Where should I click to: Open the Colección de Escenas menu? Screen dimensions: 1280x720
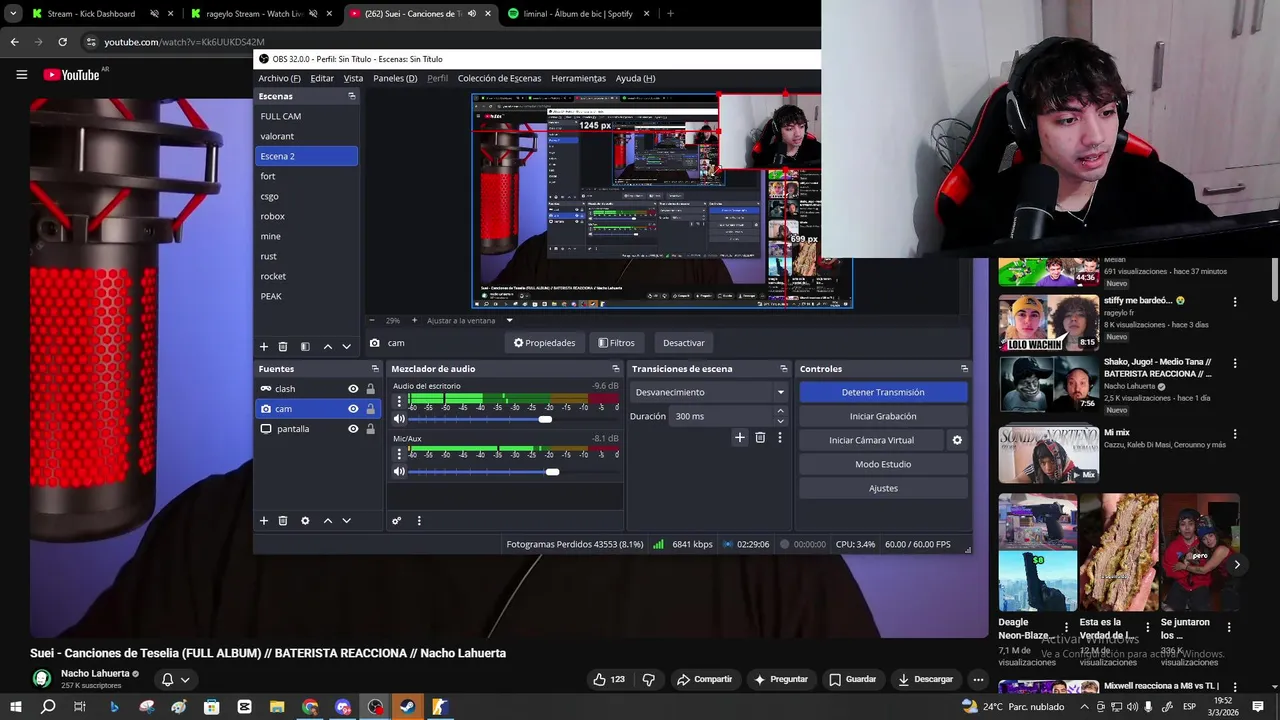pyautogui.click(x=499, y=78)
